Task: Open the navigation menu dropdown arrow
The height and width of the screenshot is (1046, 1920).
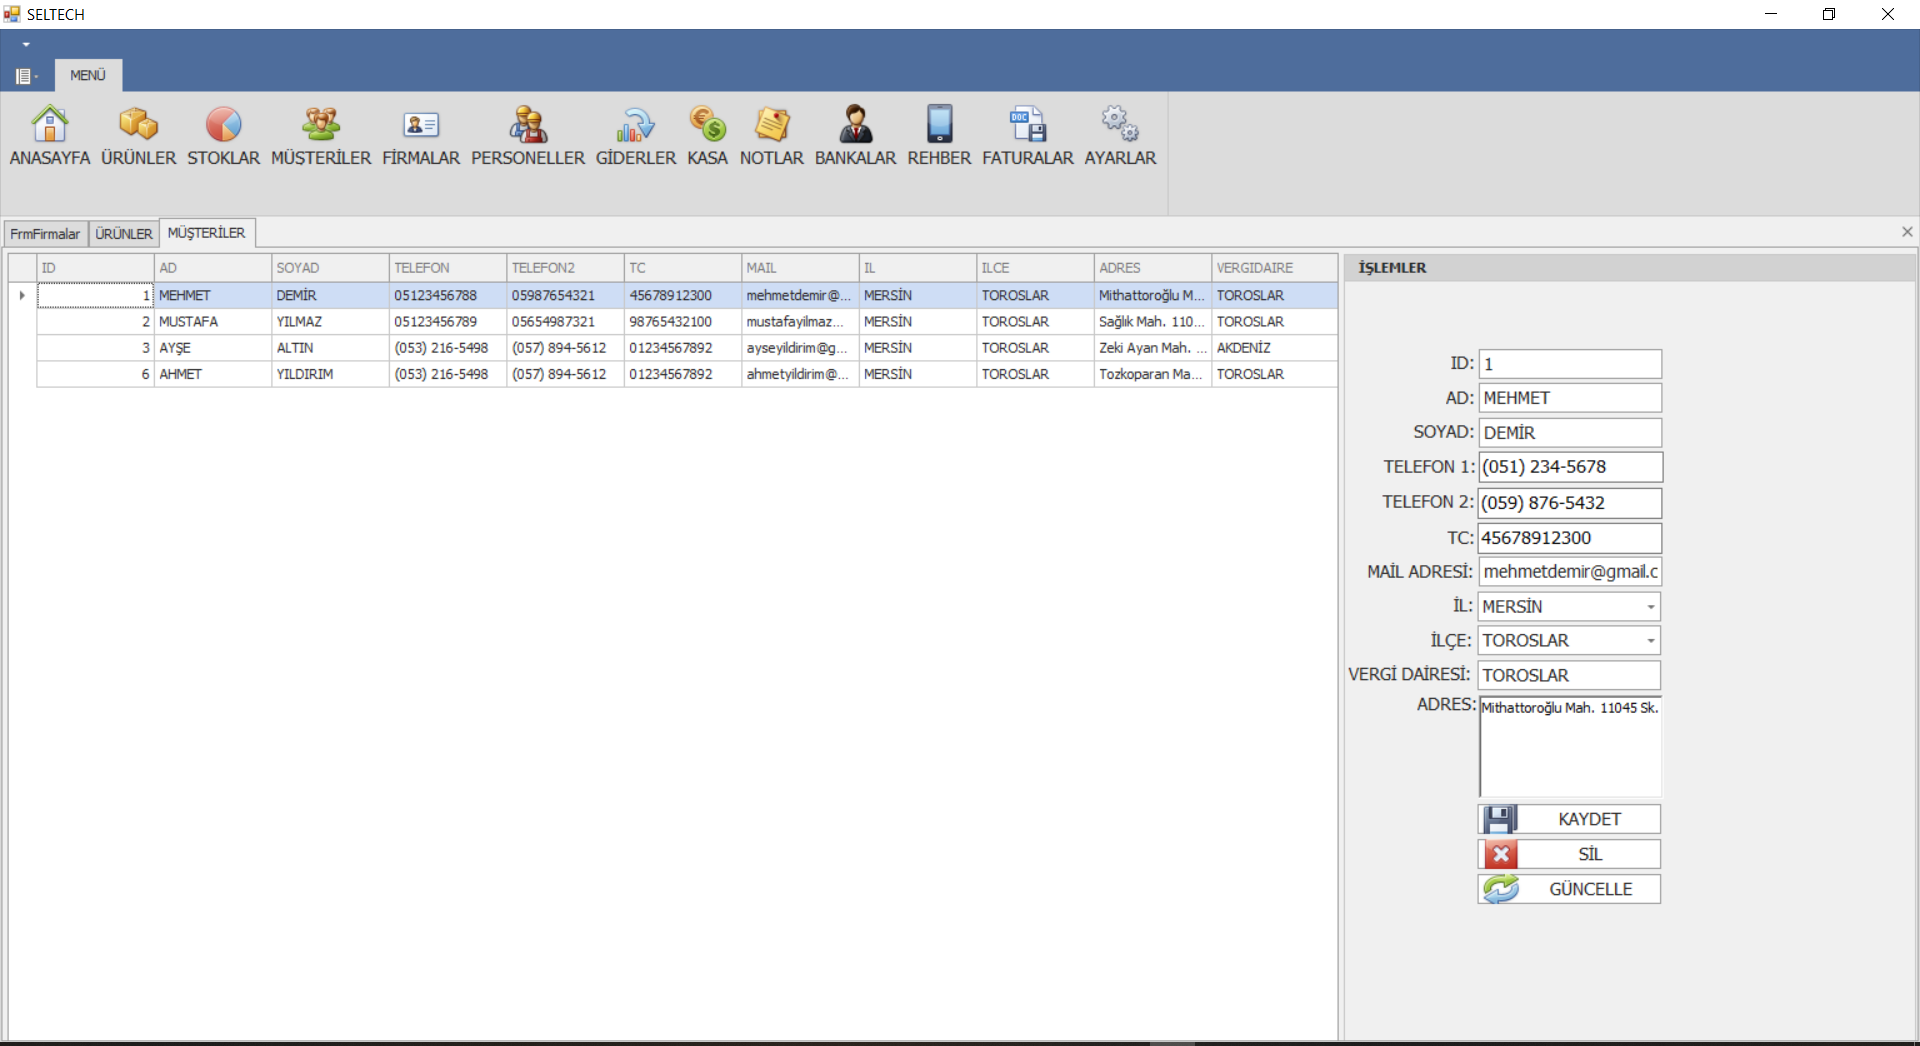Action: coord(25,44)
